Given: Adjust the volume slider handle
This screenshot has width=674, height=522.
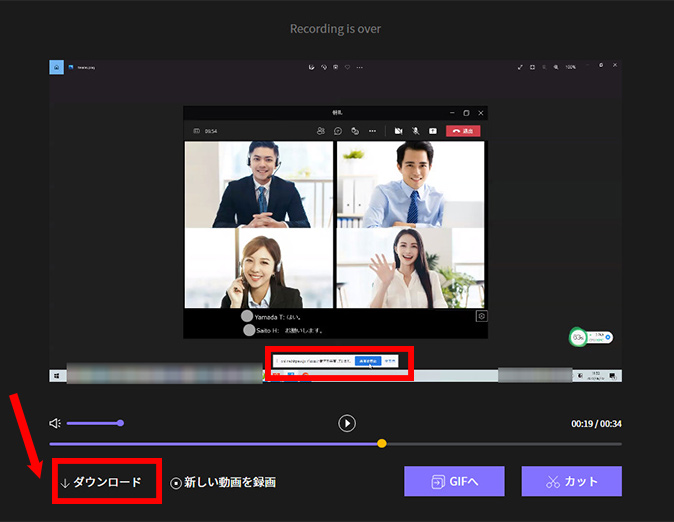Looking at the screenshot, I should 120,423.
